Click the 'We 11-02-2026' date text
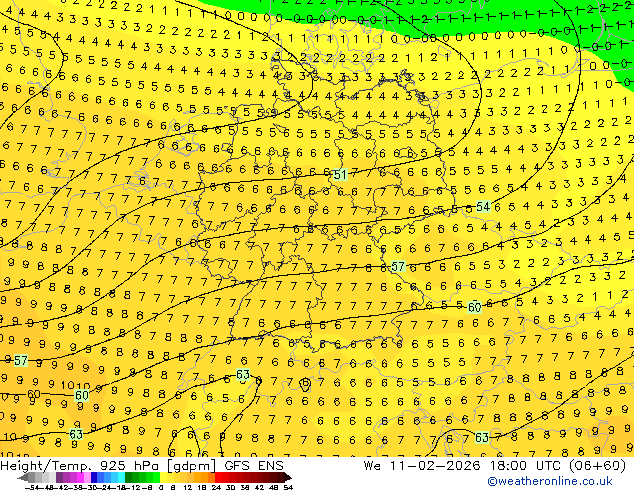 [x=423, y=466]
